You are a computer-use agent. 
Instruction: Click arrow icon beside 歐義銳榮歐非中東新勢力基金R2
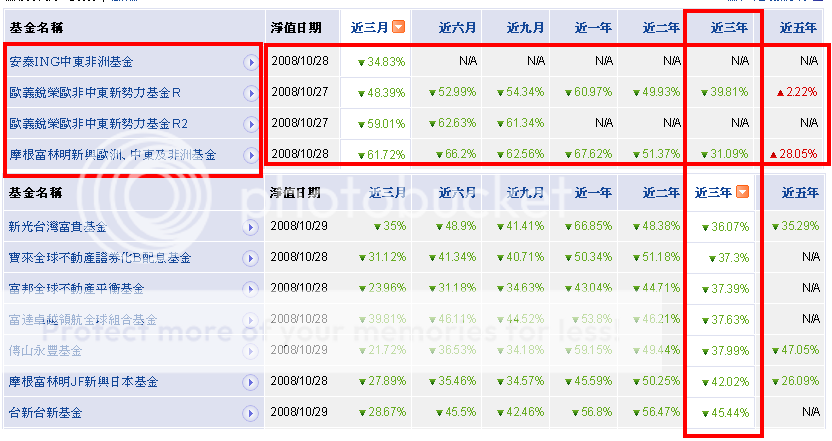coord(250,124)
